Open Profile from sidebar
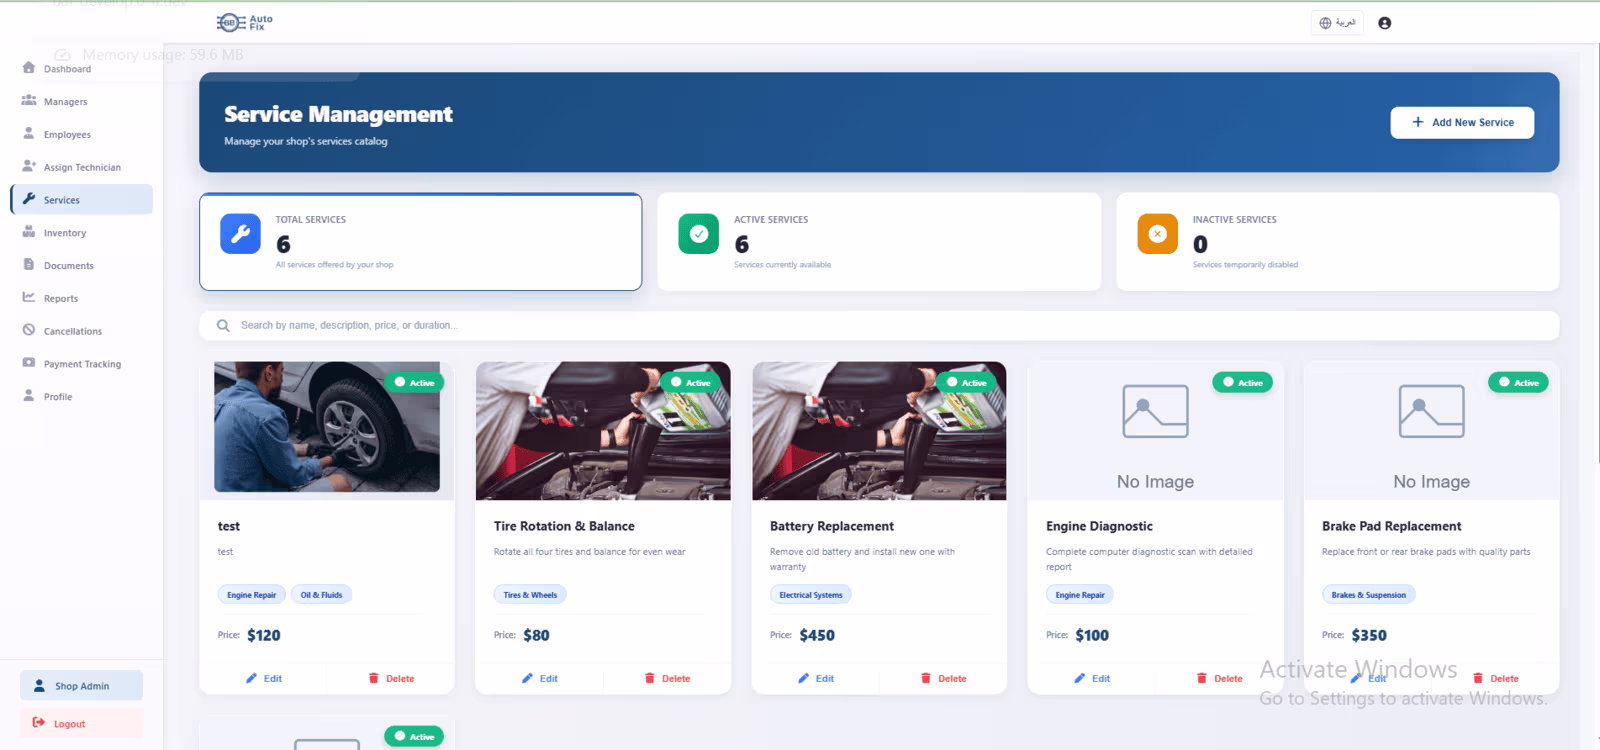This screenshot has width=1600, height=750. (x=82, y=397)
